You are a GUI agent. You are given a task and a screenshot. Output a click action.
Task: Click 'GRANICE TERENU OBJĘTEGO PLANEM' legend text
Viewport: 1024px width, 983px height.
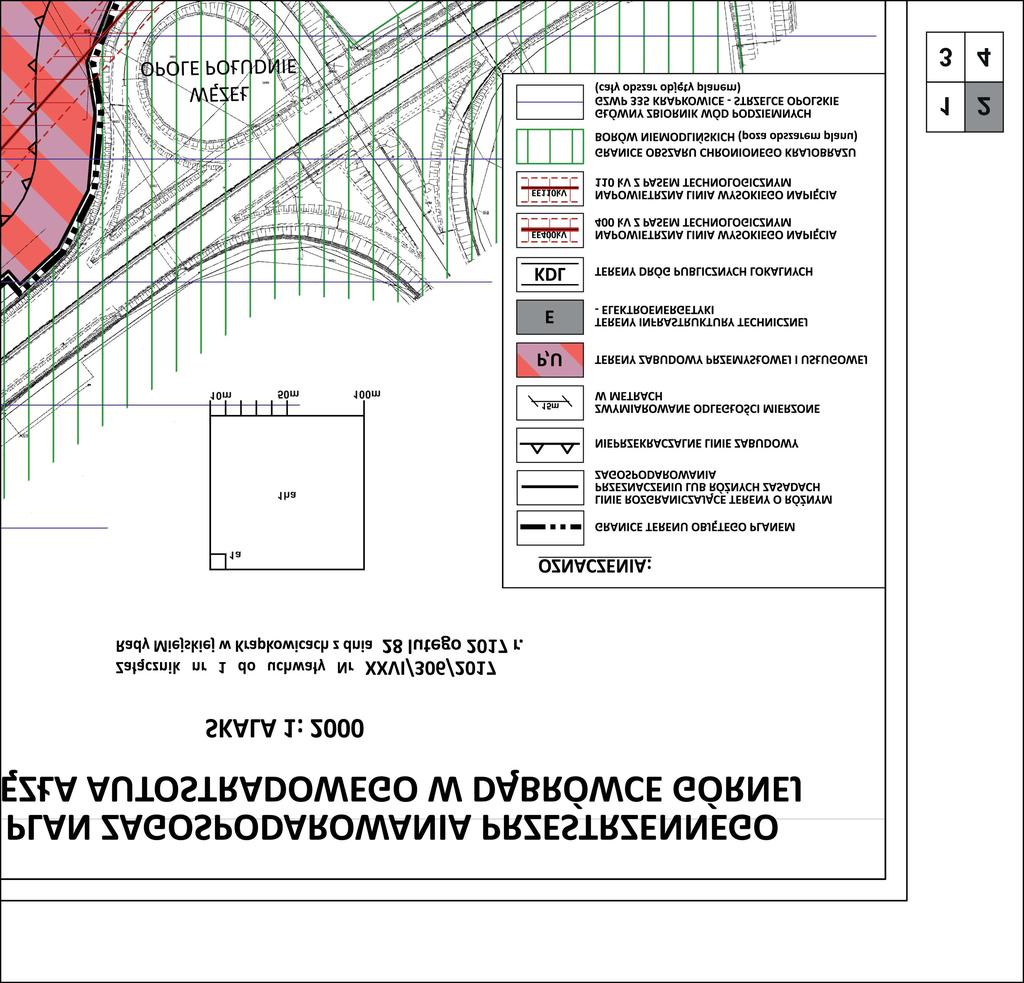pos(695,527)
